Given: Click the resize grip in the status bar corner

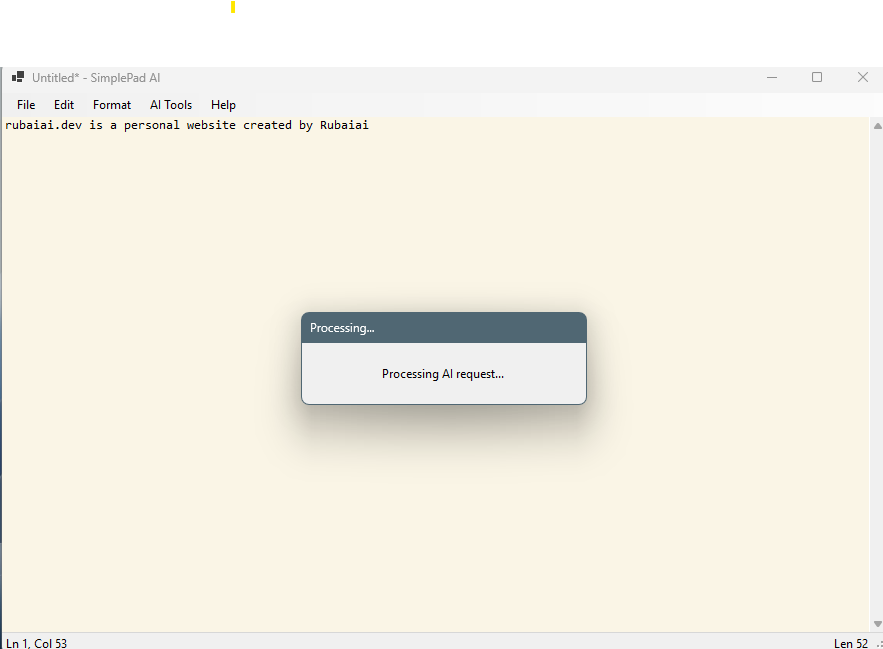Looking at the screenshot, I should [x=878, y=644].
